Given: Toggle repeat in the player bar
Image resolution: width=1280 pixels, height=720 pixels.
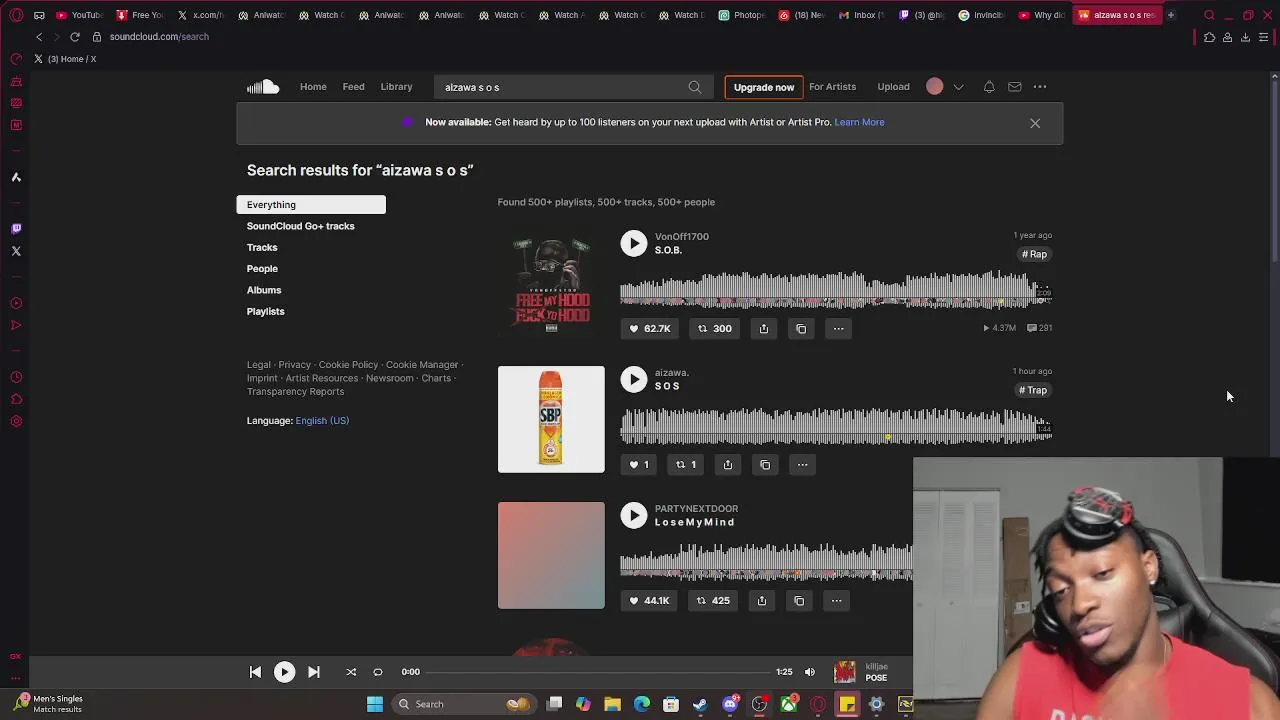Looking at the screenshot, I should coord(377,672).
